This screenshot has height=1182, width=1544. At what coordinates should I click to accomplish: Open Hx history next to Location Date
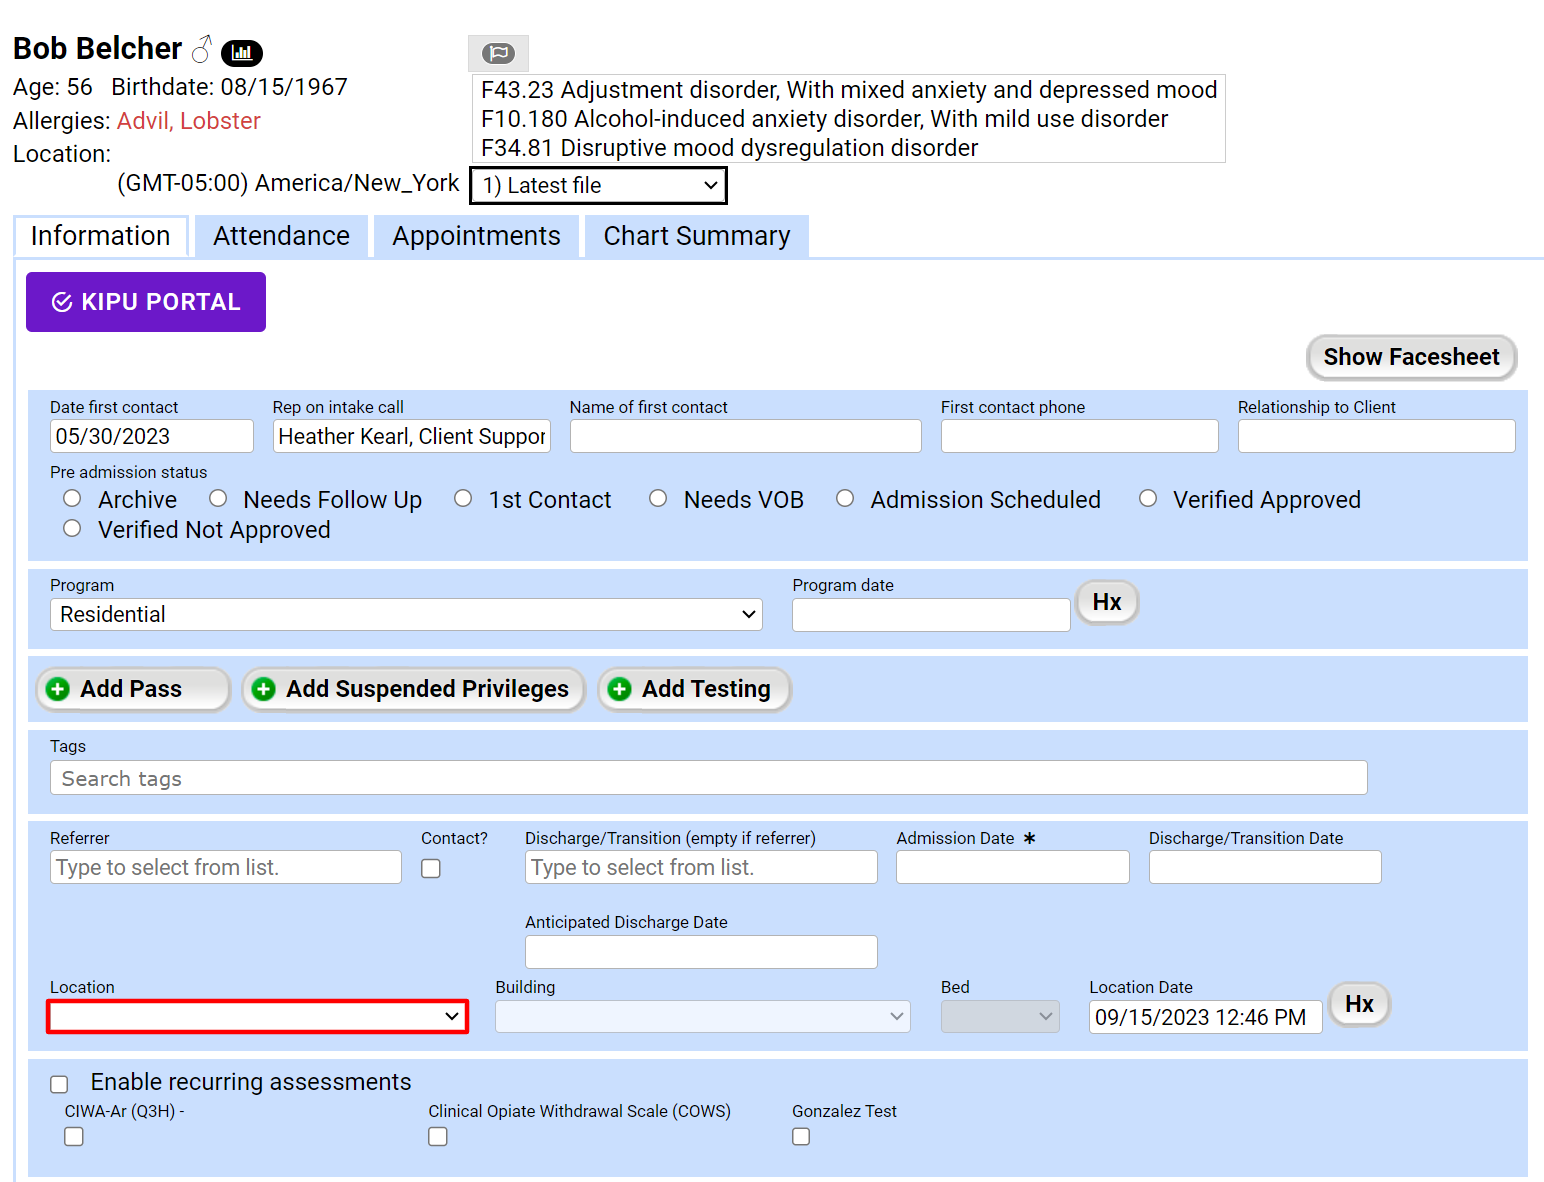point(1358,1004)
